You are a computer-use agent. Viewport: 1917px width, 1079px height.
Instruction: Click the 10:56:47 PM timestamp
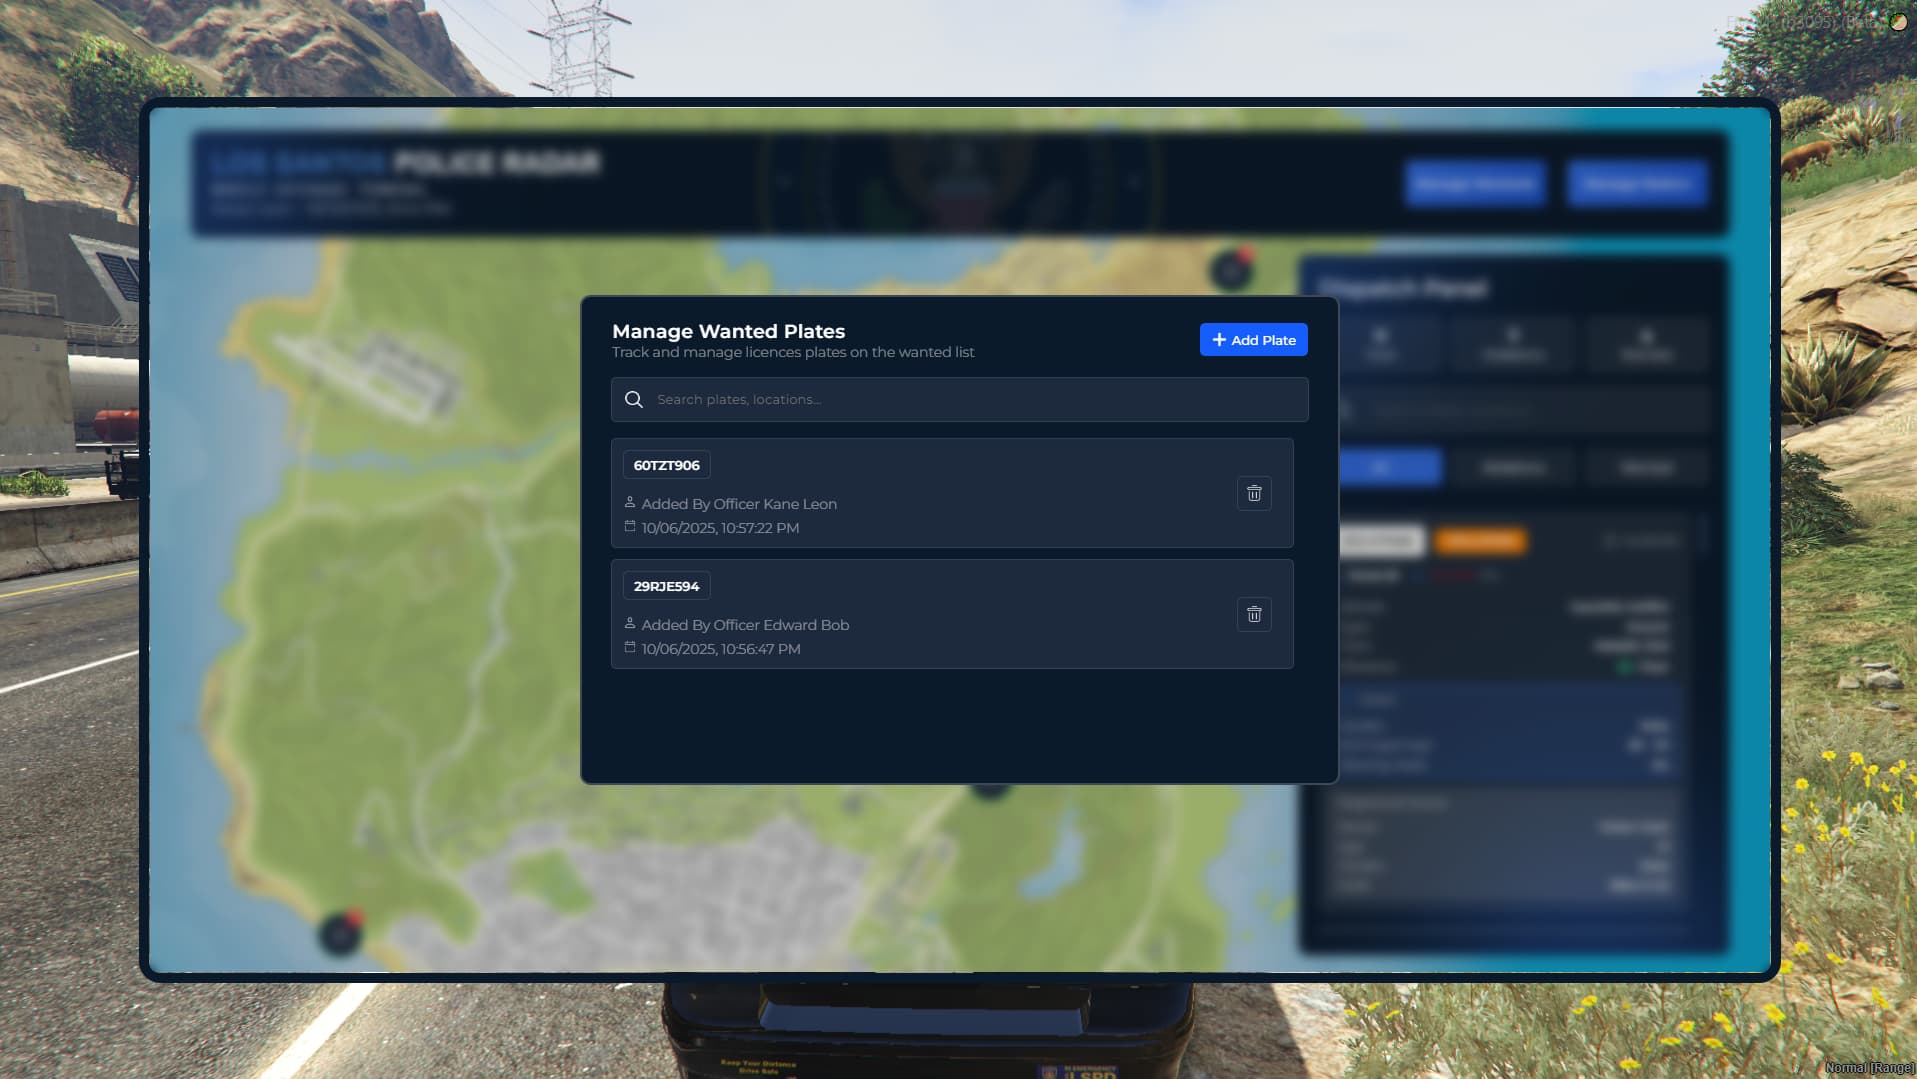pyautogui.click(x=721, y=649)
